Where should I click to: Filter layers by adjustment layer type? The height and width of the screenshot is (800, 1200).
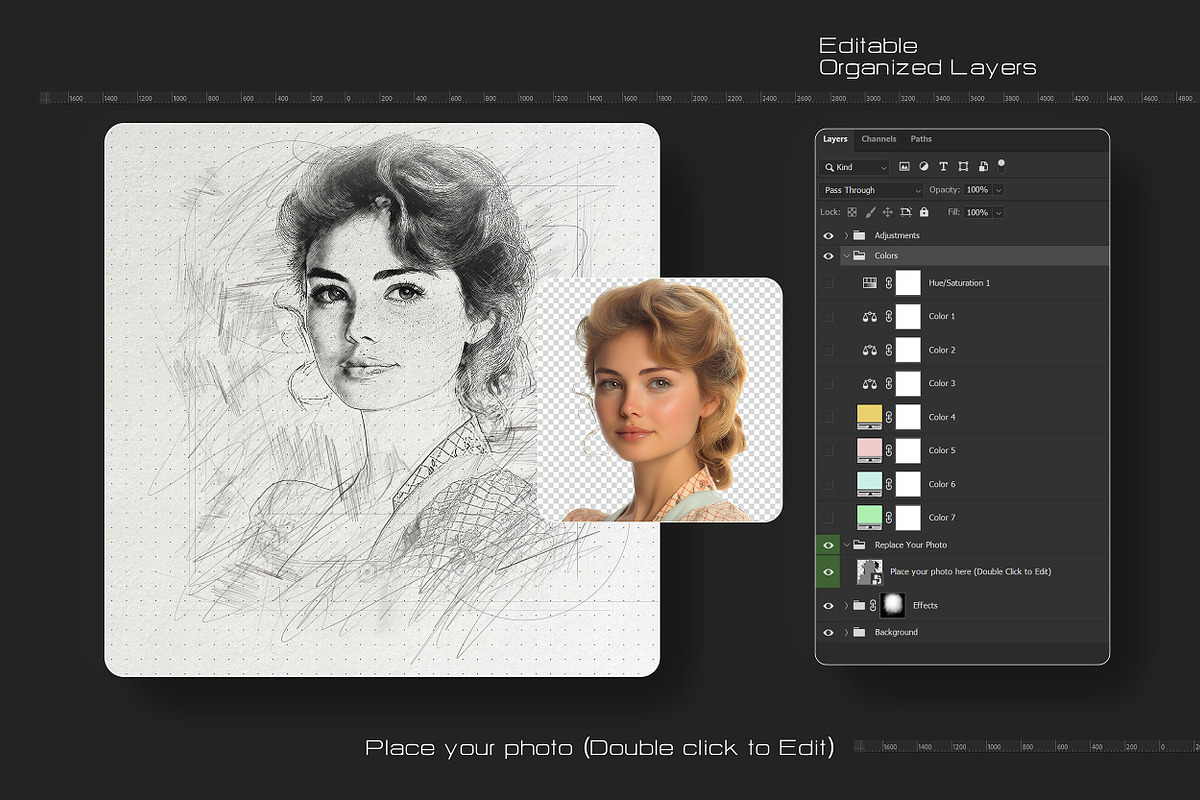(923, 167)
